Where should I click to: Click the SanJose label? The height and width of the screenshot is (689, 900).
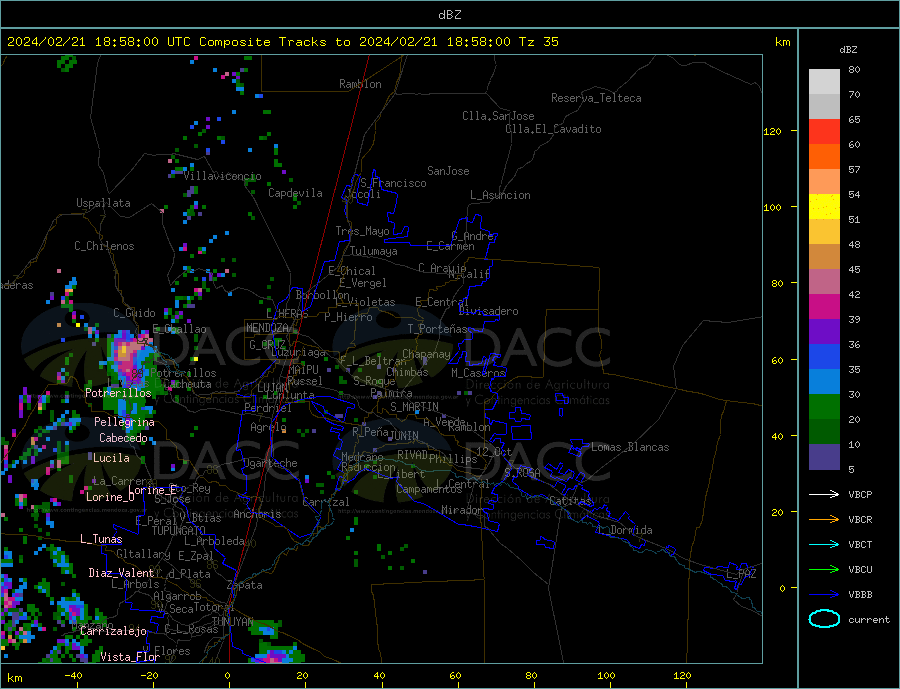point(448,171)
